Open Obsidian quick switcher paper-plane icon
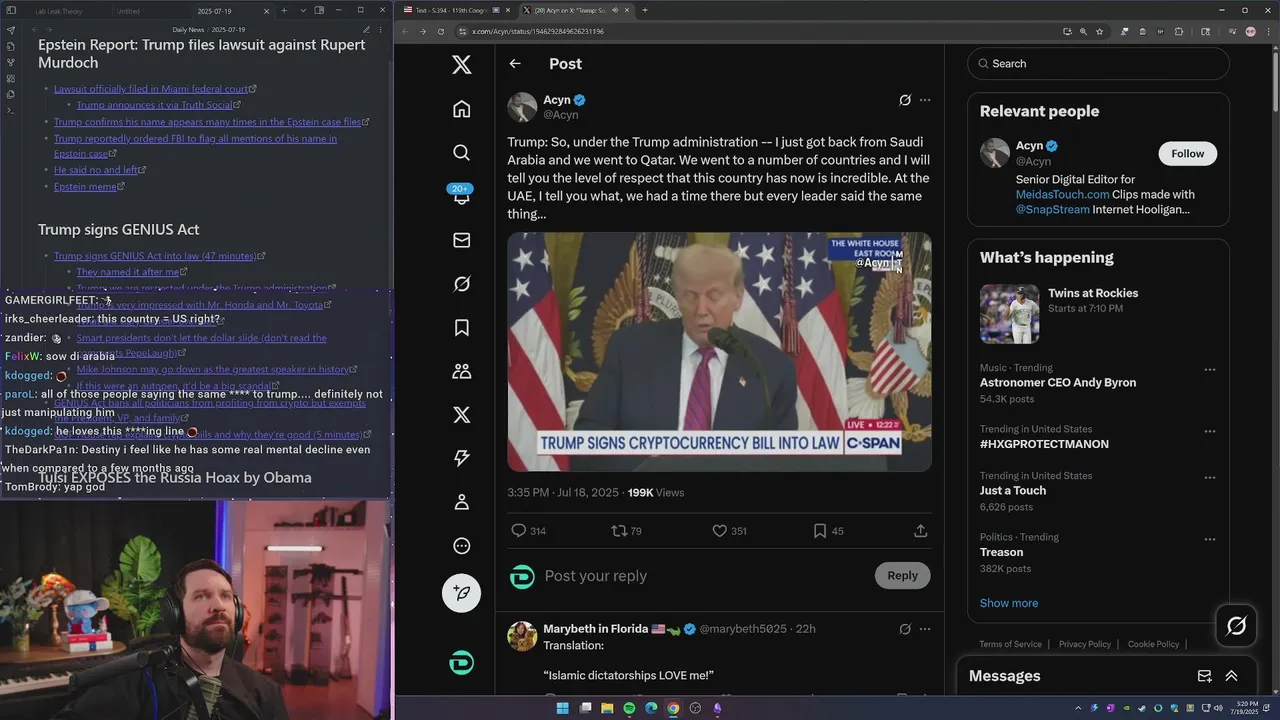1280x720 pixels. pos(10,30)
